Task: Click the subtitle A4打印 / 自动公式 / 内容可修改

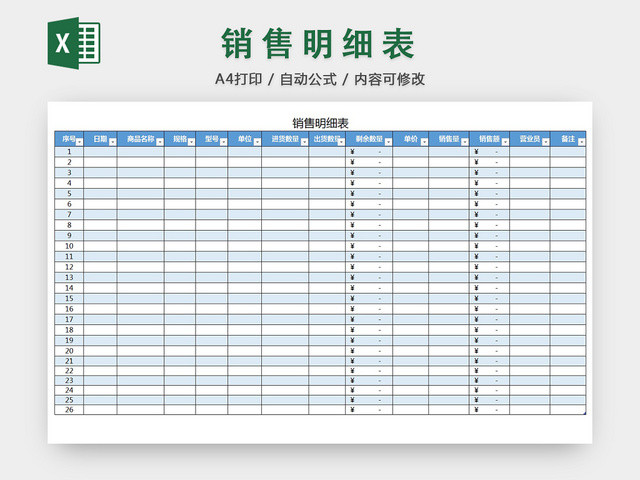Action: [x=320, y=79]
